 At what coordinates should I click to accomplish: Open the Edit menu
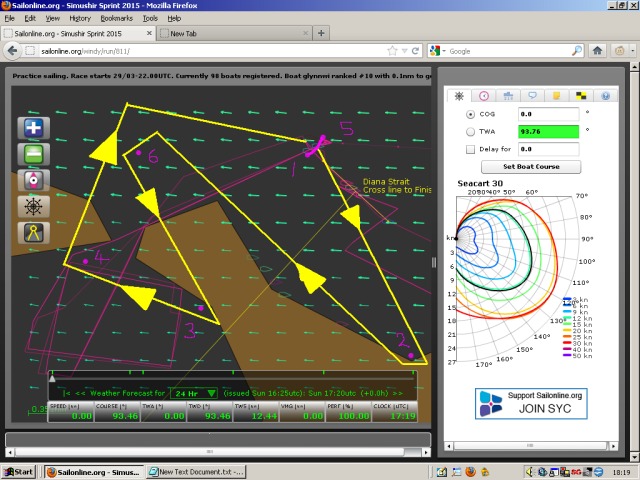pos(30,18)
